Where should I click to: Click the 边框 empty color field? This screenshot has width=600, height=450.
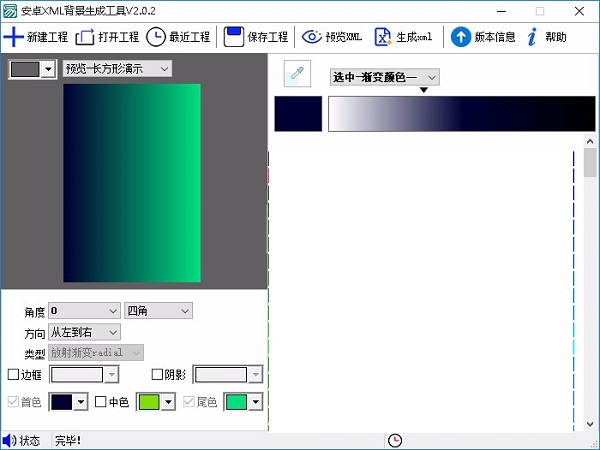click(x=77, y=375)
